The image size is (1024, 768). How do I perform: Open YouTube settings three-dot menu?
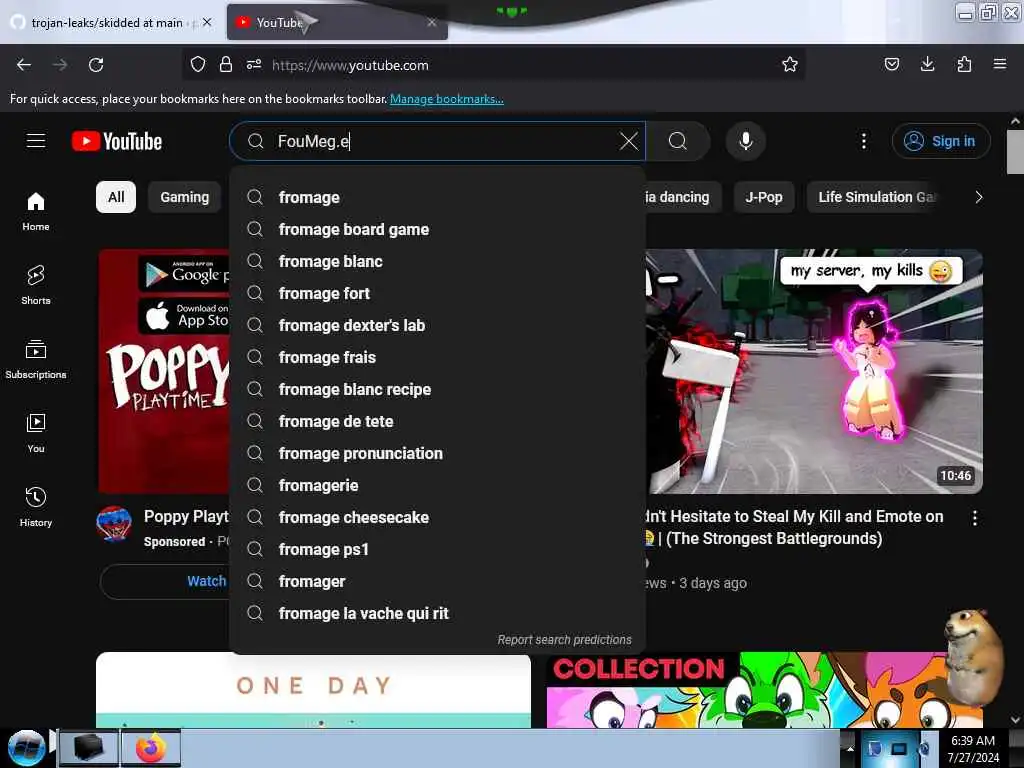863,141
